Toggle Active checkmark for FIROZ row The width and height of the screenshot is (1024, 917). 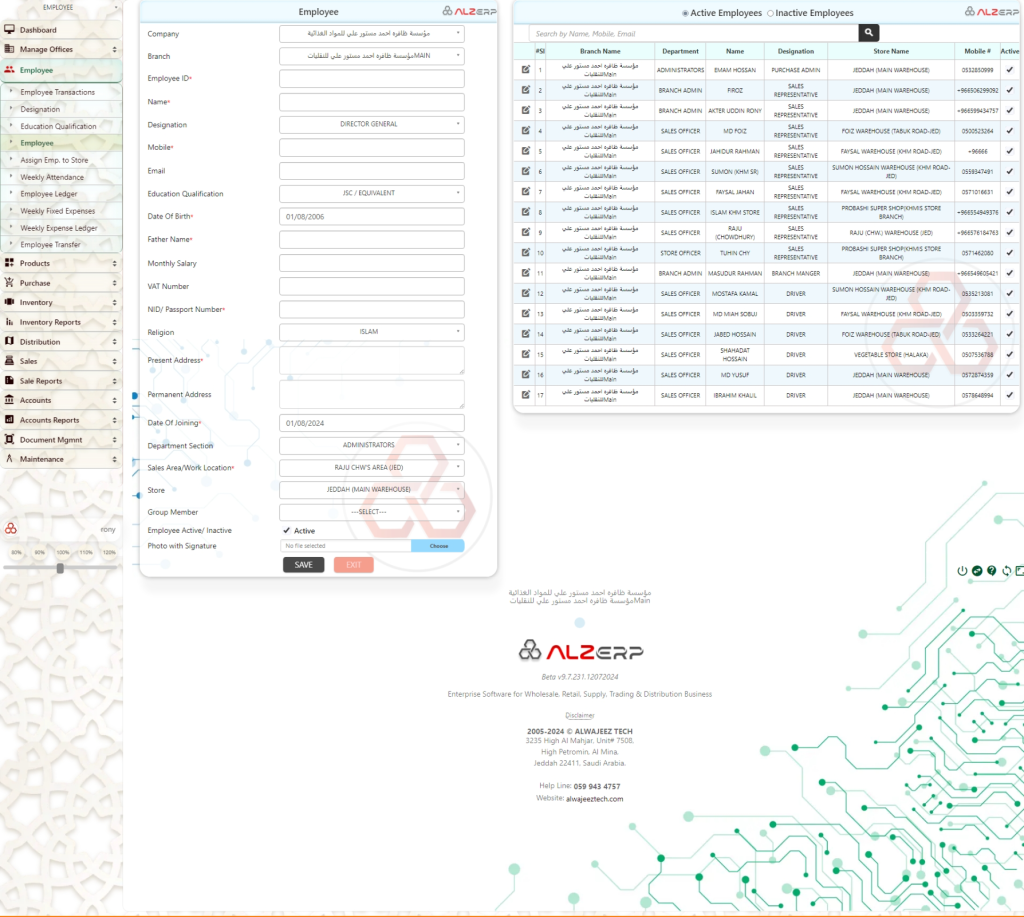(x=1010, y=89)
